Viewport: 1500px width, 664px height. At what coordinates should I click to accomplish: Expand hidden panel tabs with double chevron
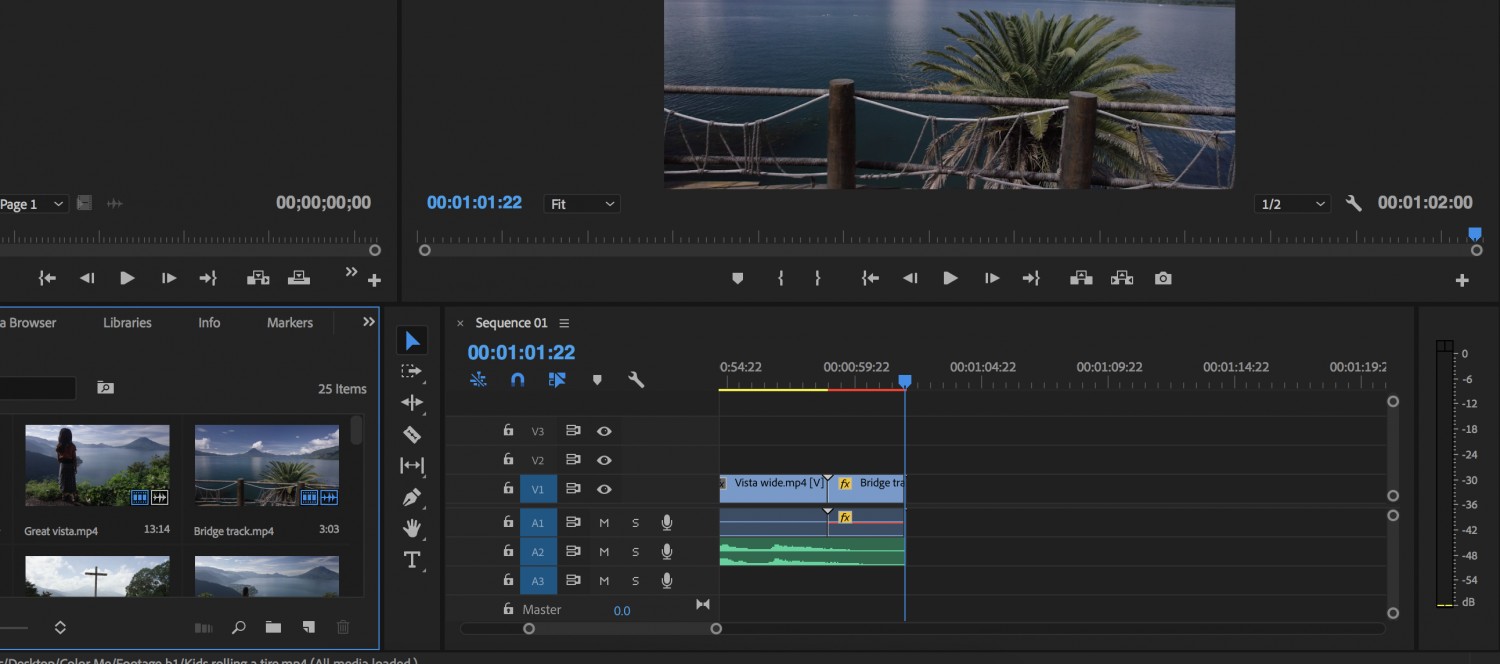coord(369,322)
